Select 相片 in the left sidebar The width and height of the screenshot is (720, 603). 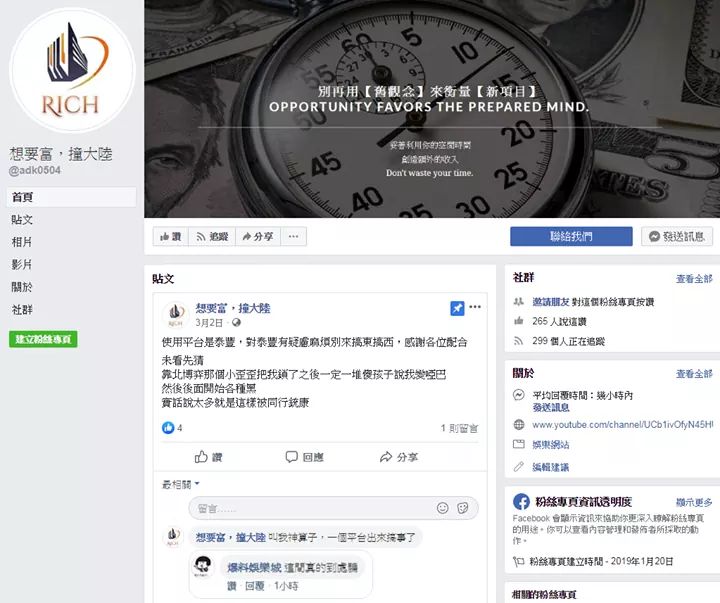pos(22,242)
